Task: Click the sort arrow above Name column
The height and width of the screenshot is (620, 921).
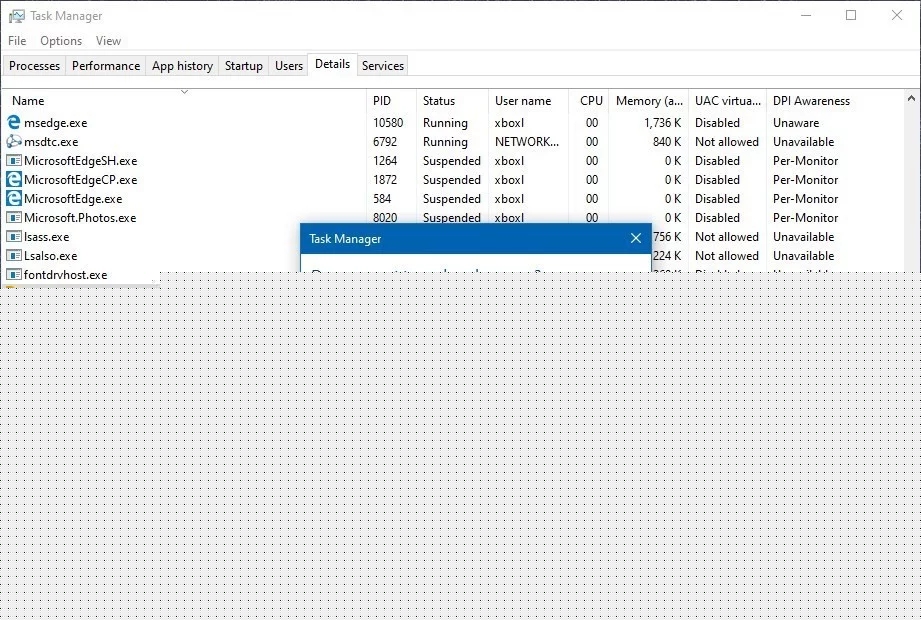Action: click(x=184, y=92)
